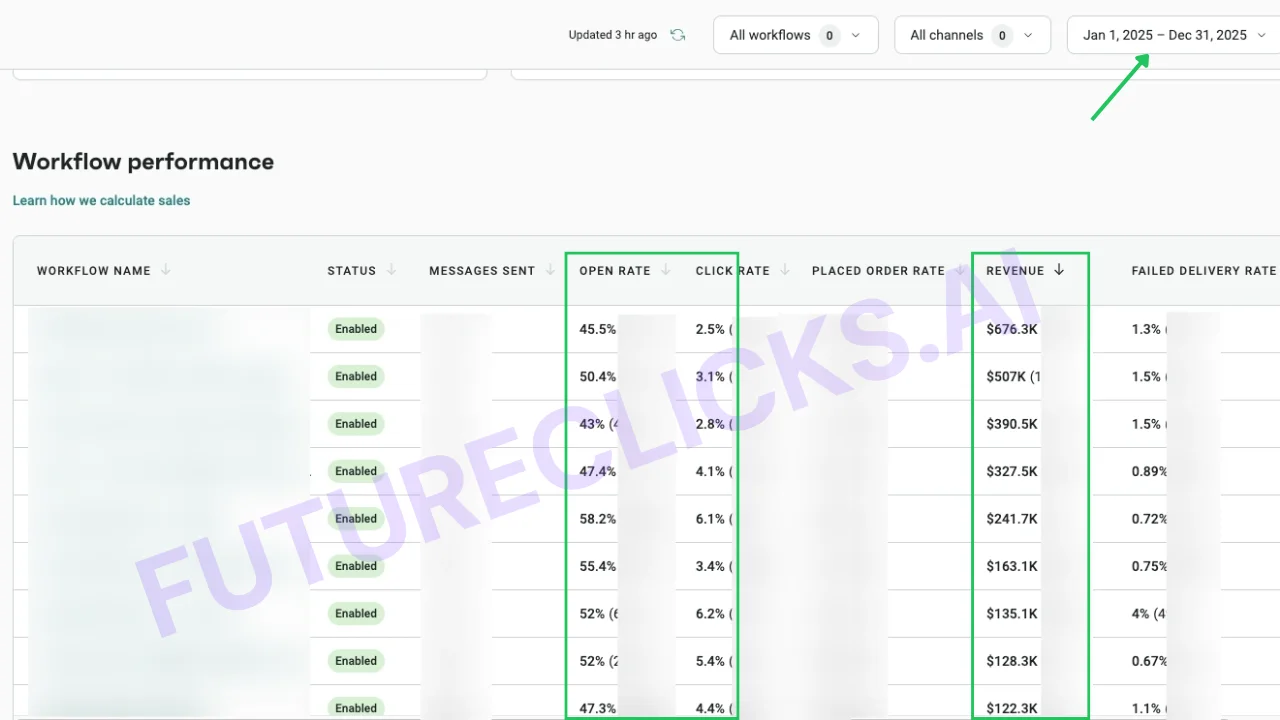Viewport: 1280px width, 720px height.
Task: Click the Placed Order Rate header
Action: [x=878, y=271]
